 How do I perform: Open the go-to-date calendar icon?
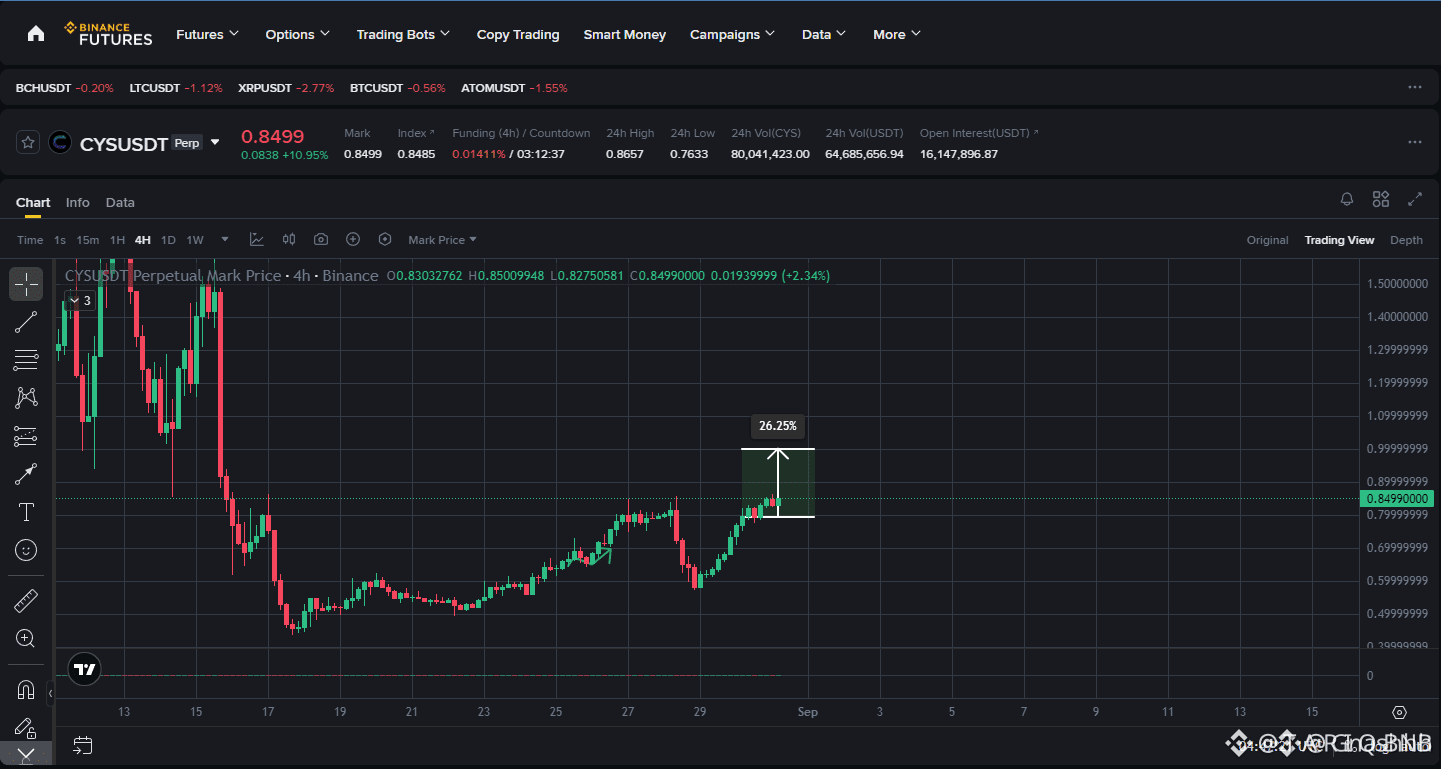(x=83, y=745)
